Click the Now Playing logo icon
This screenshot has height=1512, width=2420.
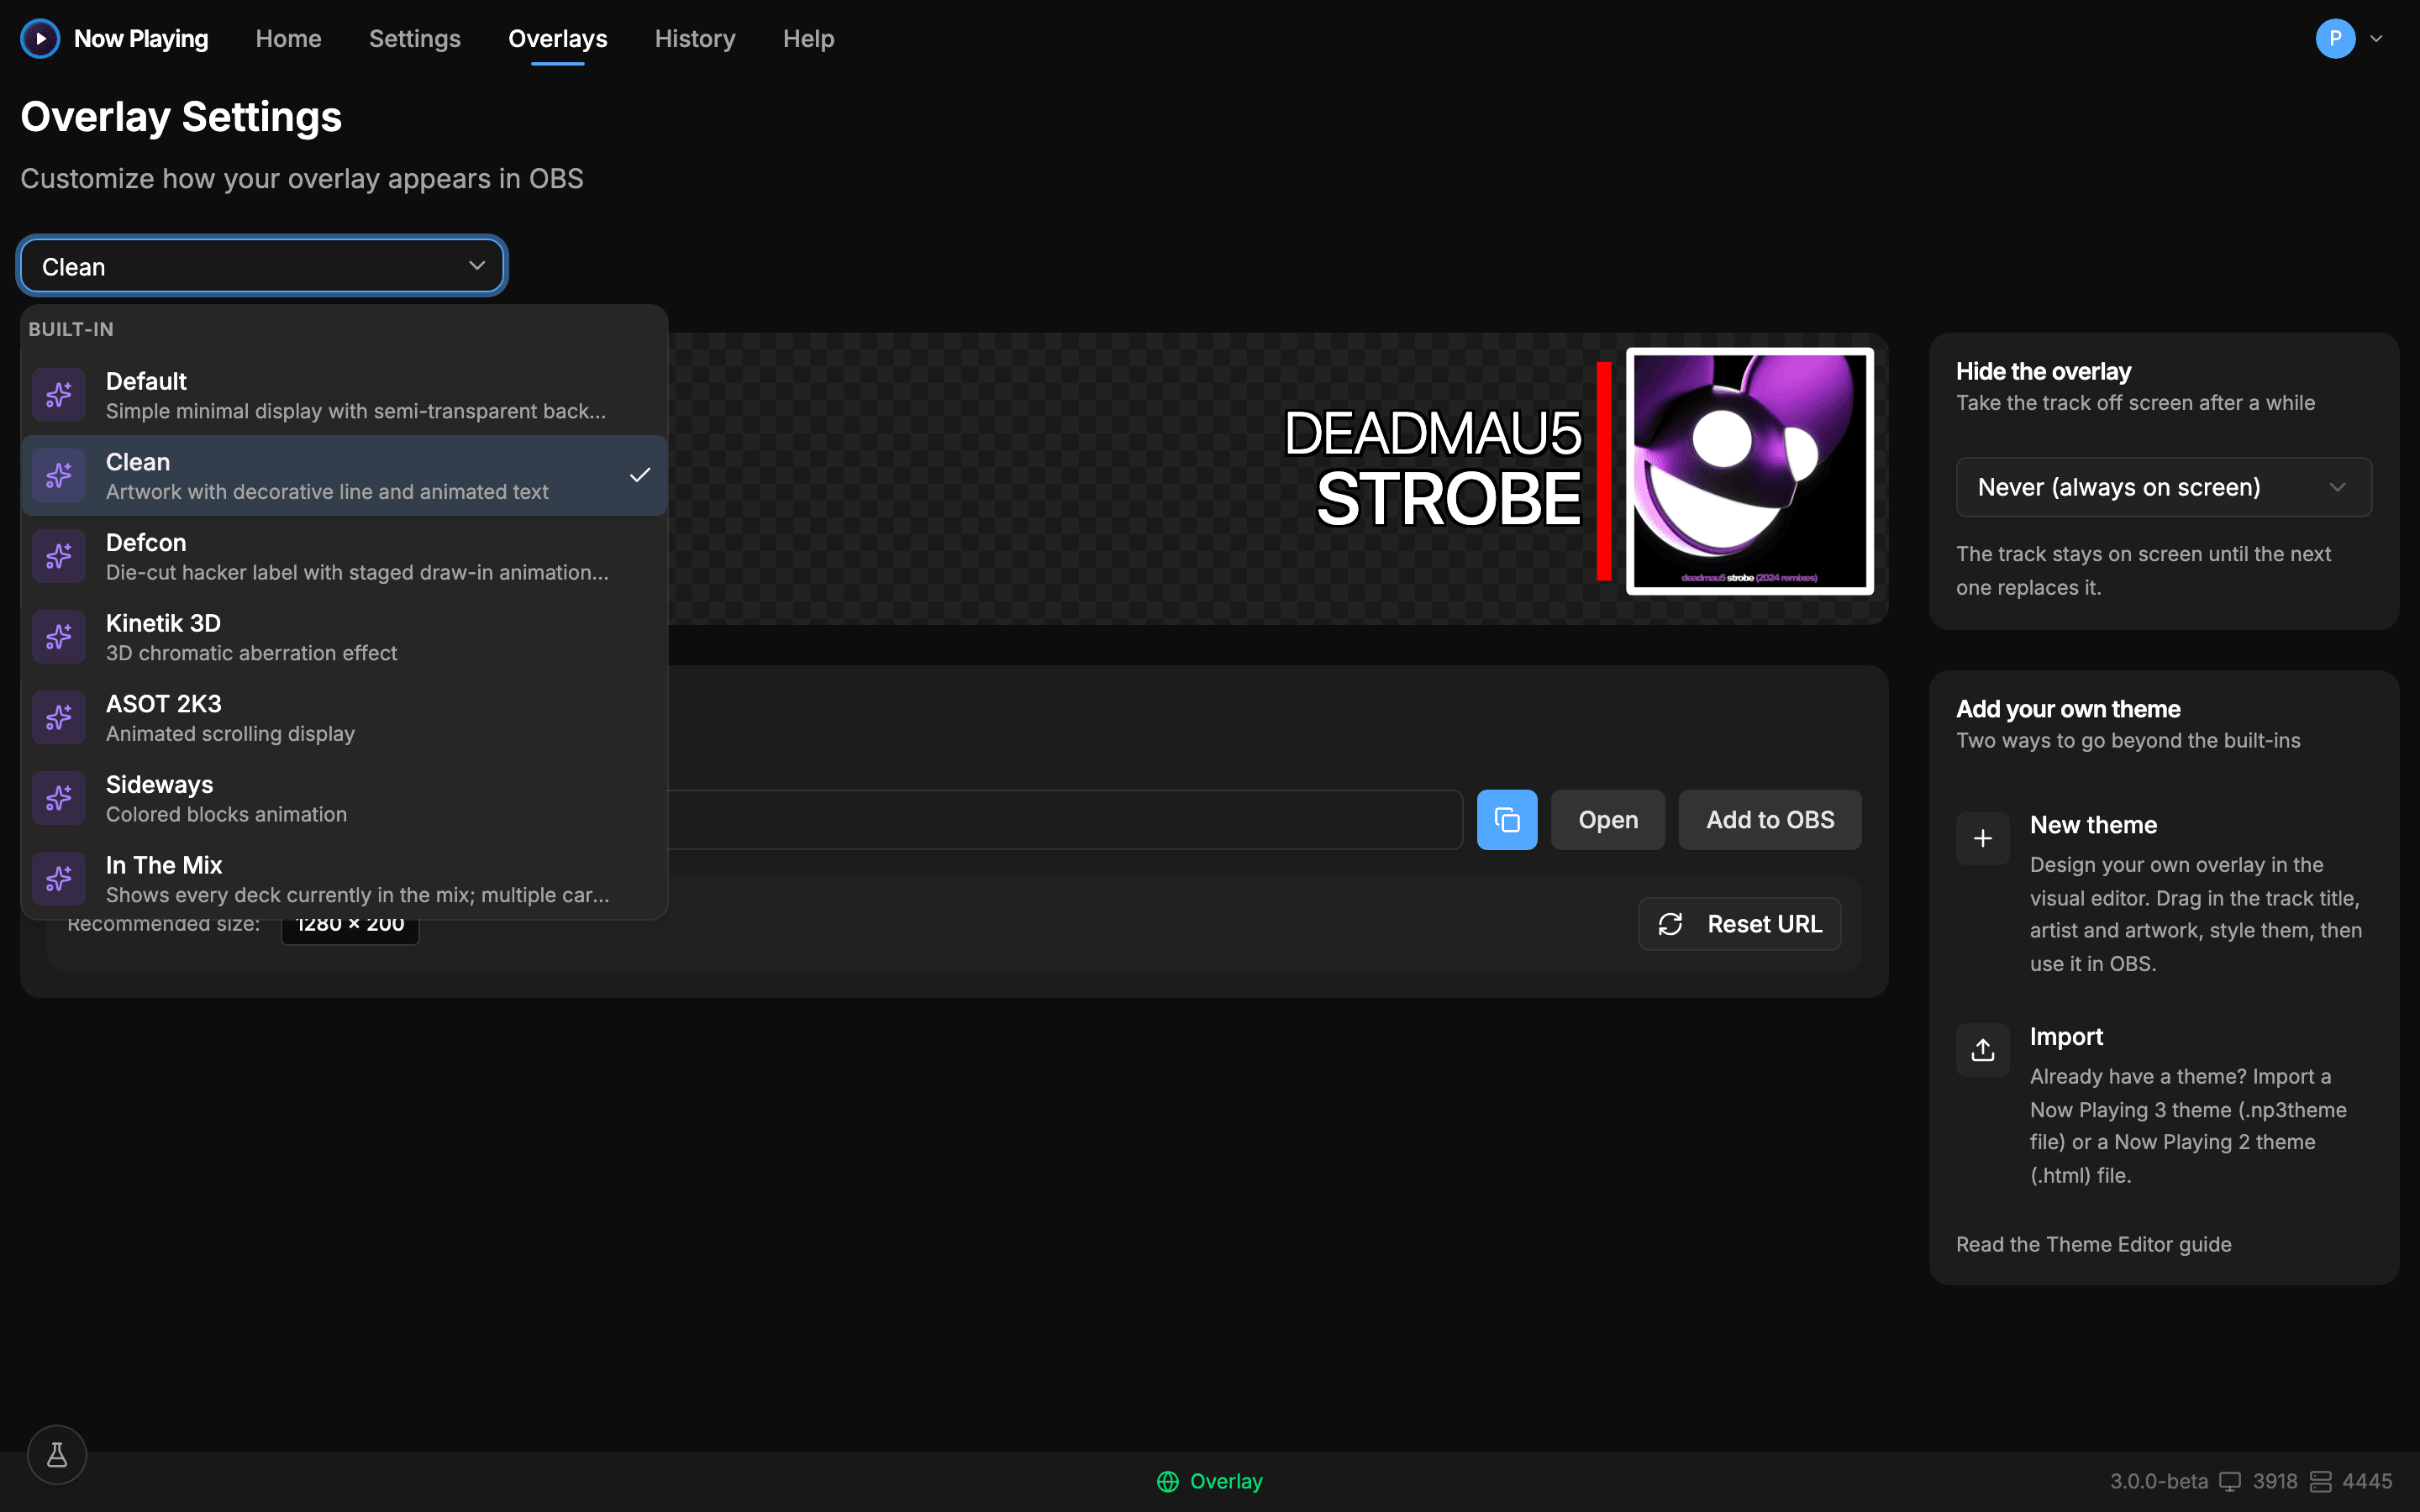click(40, 39)
